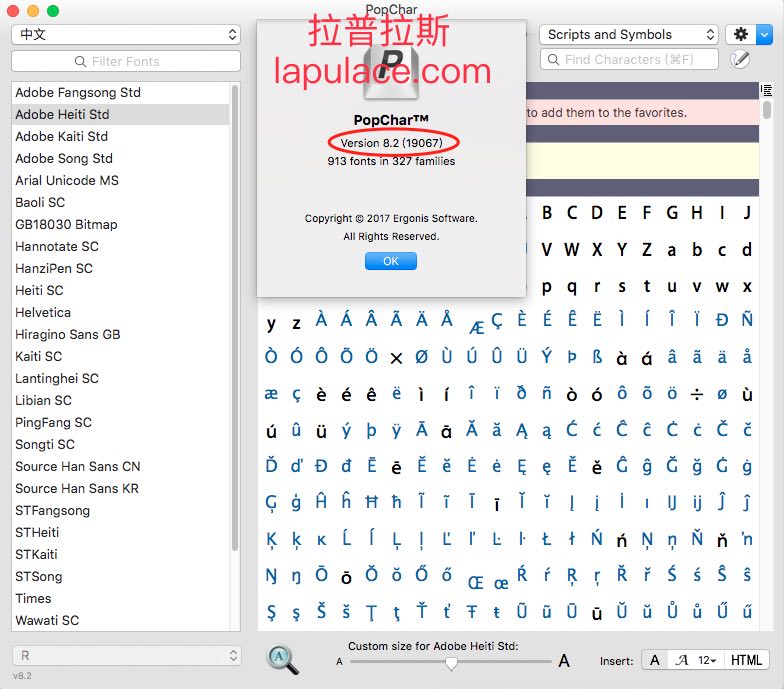Select Source Han Sans KR font
The image size is (784, 689).
pos(120,488)
